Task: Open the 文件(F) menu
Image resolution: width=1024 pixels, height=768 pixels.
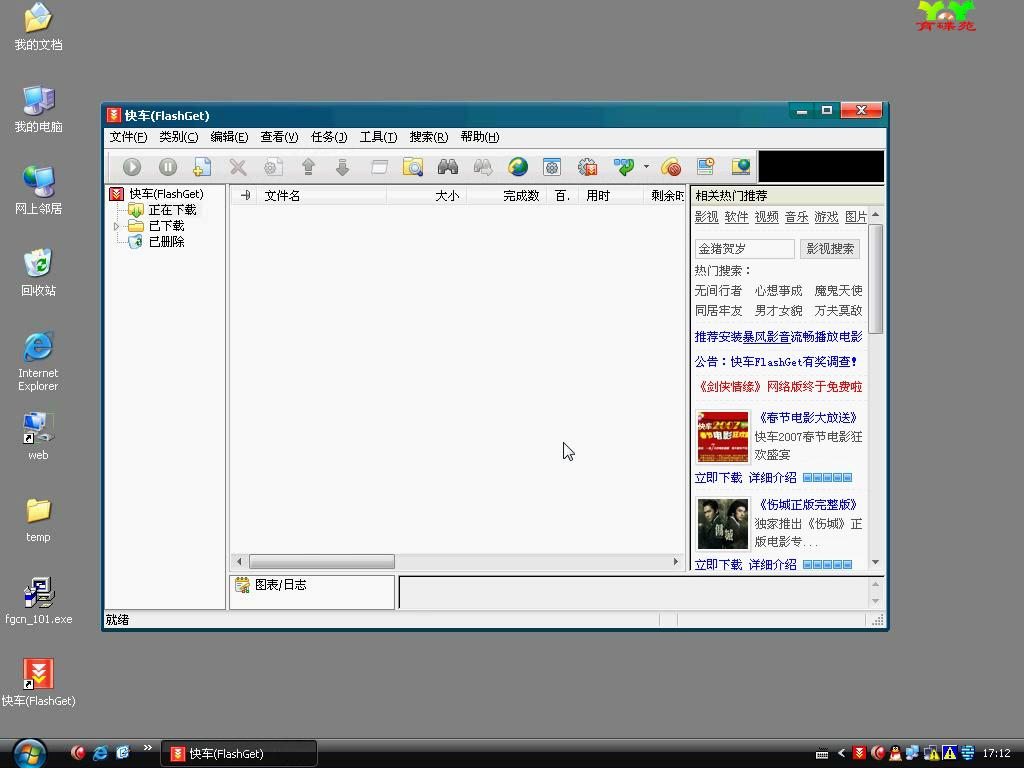Action: tap(128, 136)
